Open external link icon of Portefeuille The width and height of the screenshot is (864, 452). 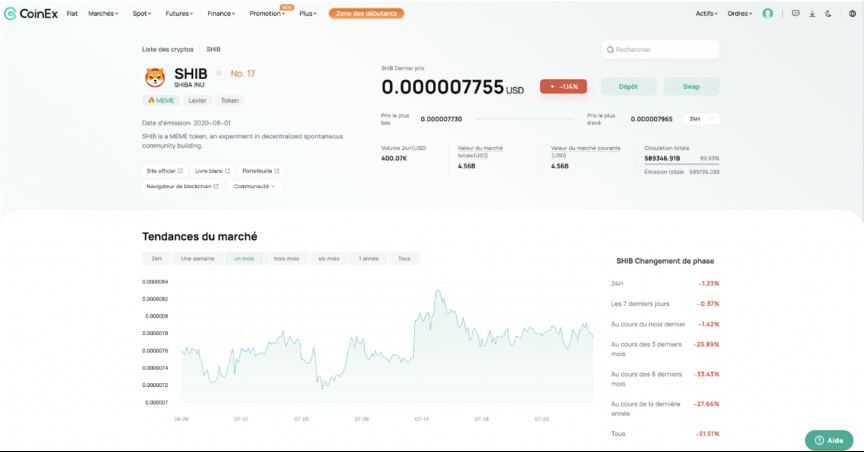[277, 171]
